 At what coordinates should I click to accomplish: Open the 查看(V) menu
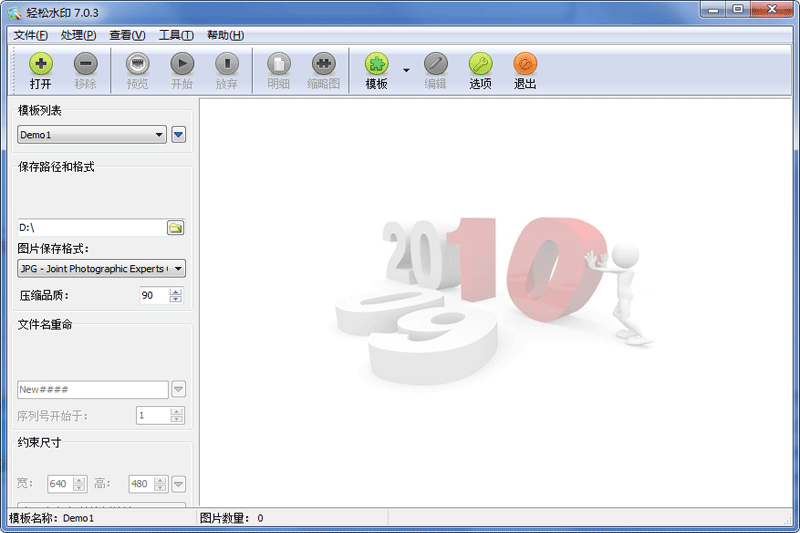(x=127, y=35)
